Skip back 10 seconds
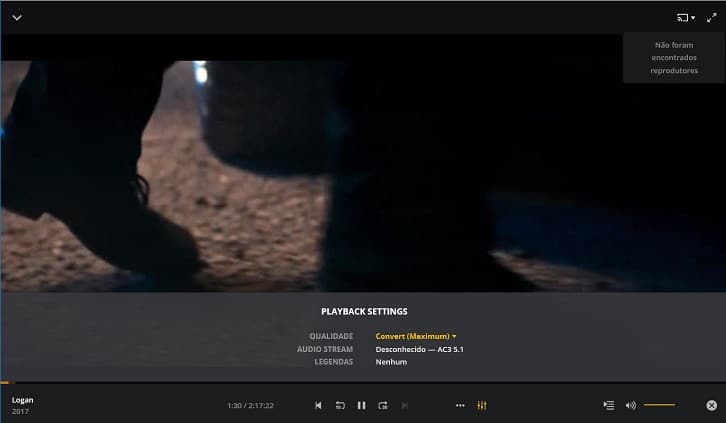 click(340, 405)
